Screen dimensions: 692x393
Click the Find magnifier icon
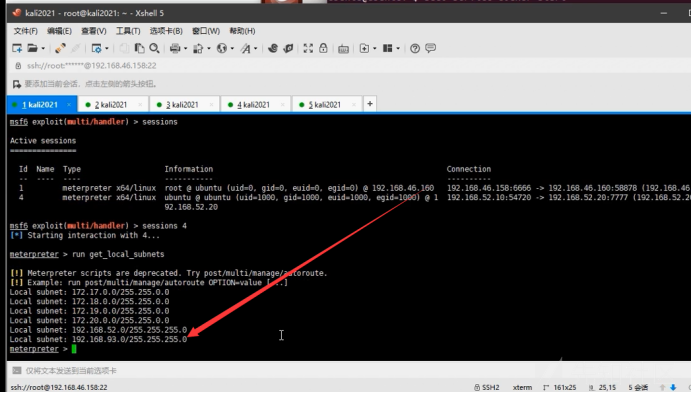click(154, 48)
